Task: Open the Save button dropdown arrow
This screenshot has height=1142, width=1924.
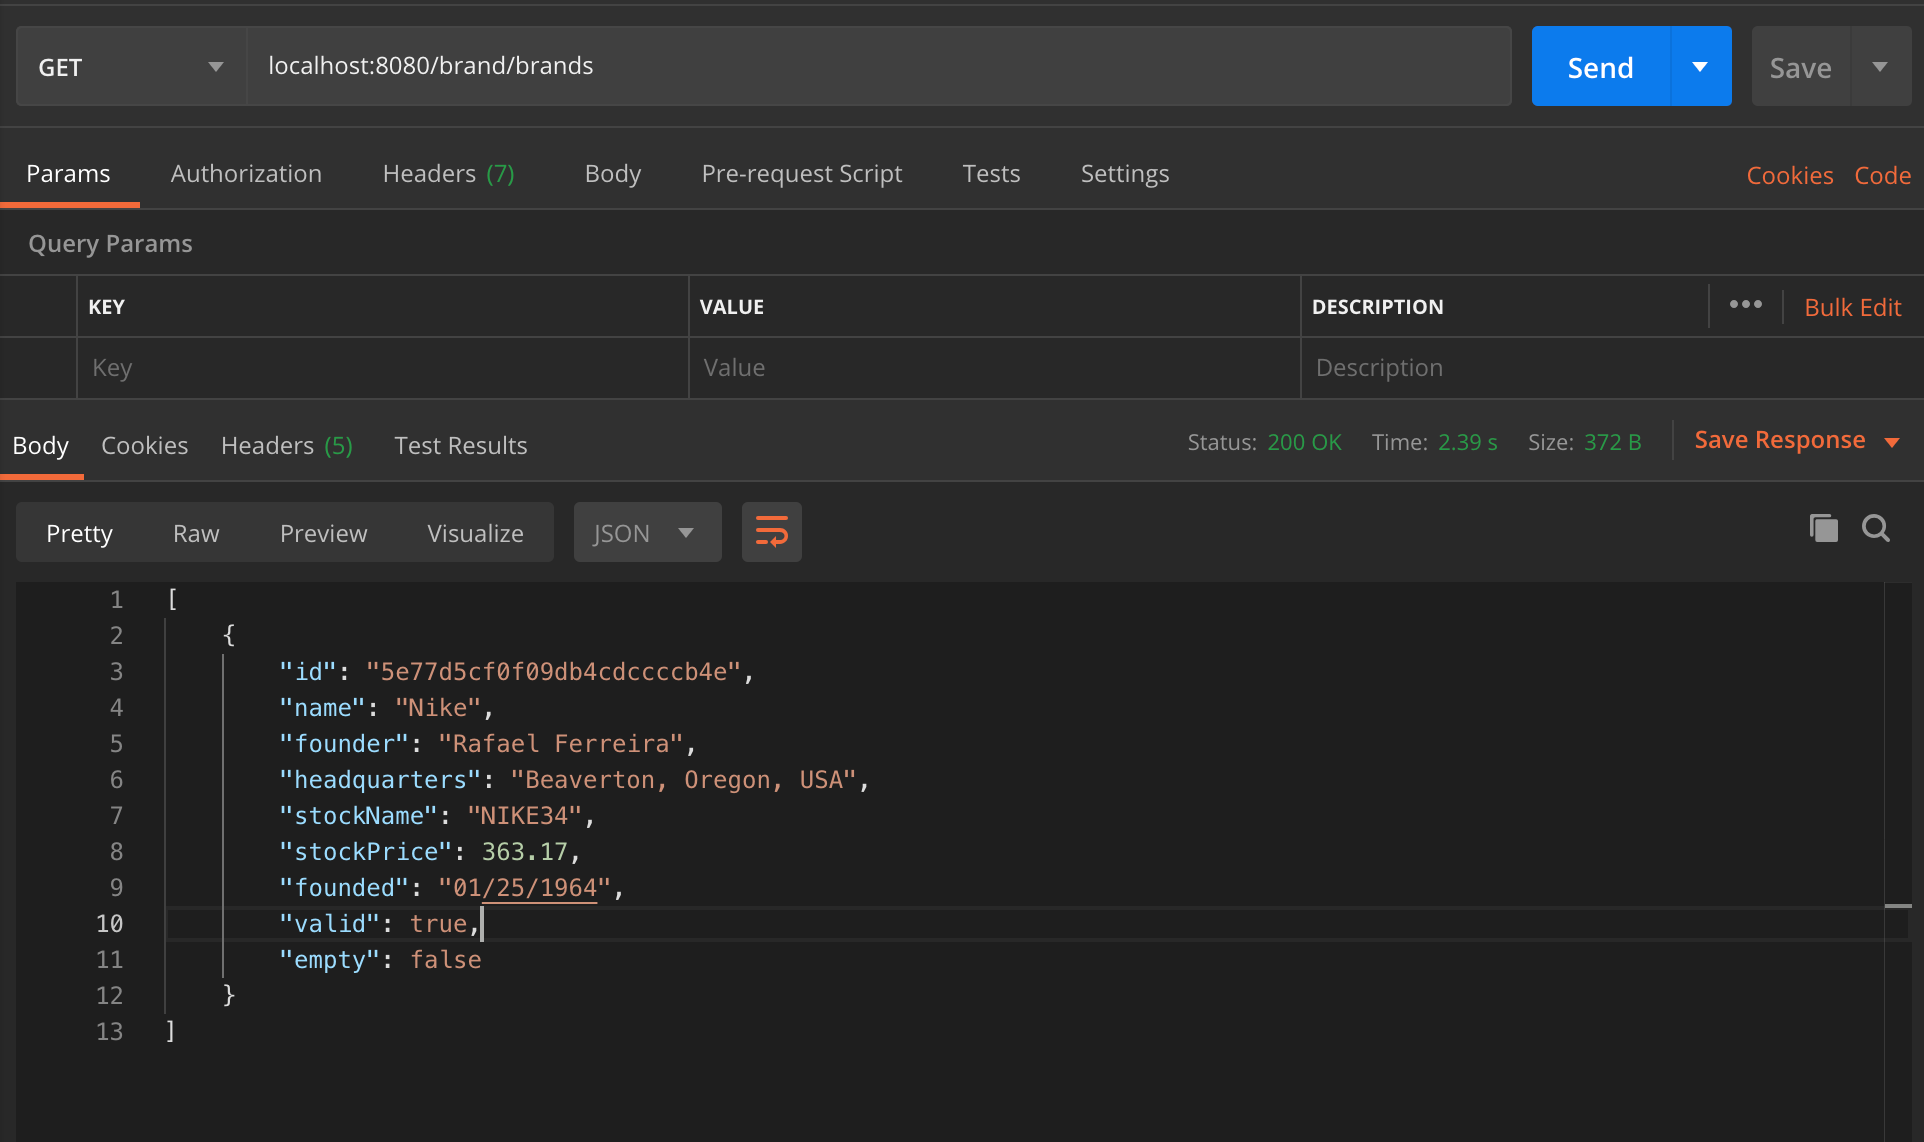Action: (1881, 66)
